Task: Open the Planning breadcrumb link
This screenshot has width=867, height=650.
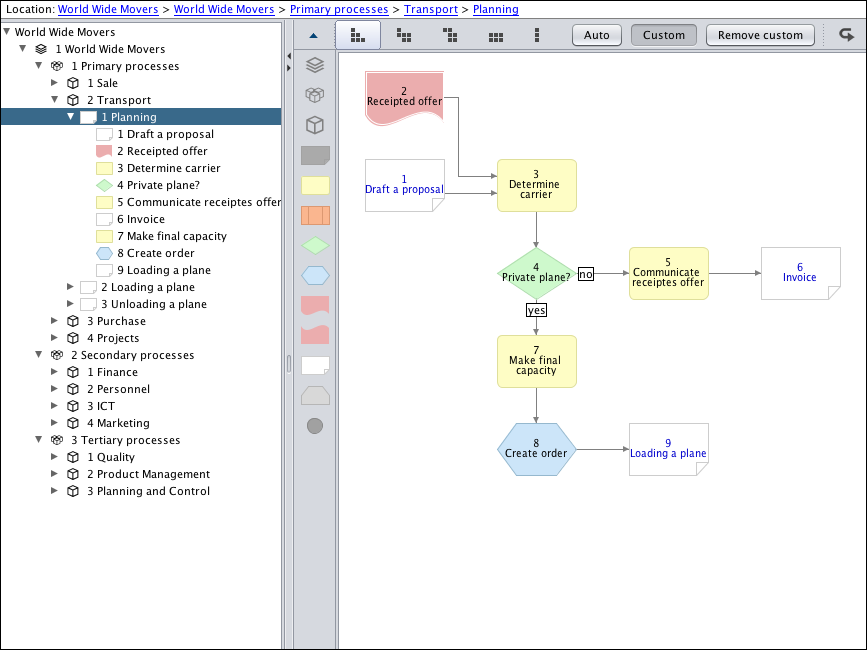Action: 495,9
